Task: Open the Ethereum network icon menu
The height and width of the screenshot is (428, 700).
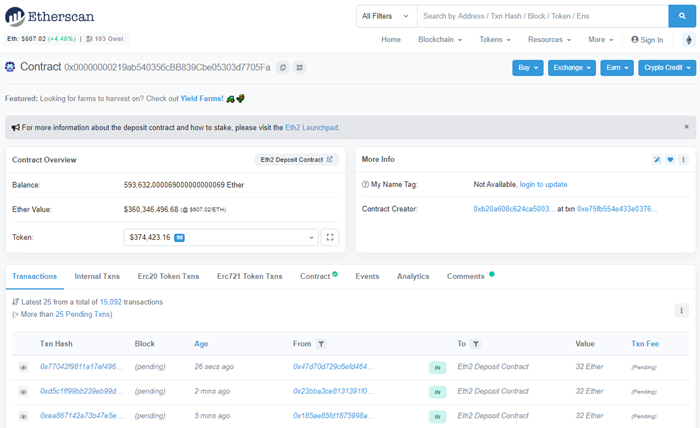Action: (688, 40)
